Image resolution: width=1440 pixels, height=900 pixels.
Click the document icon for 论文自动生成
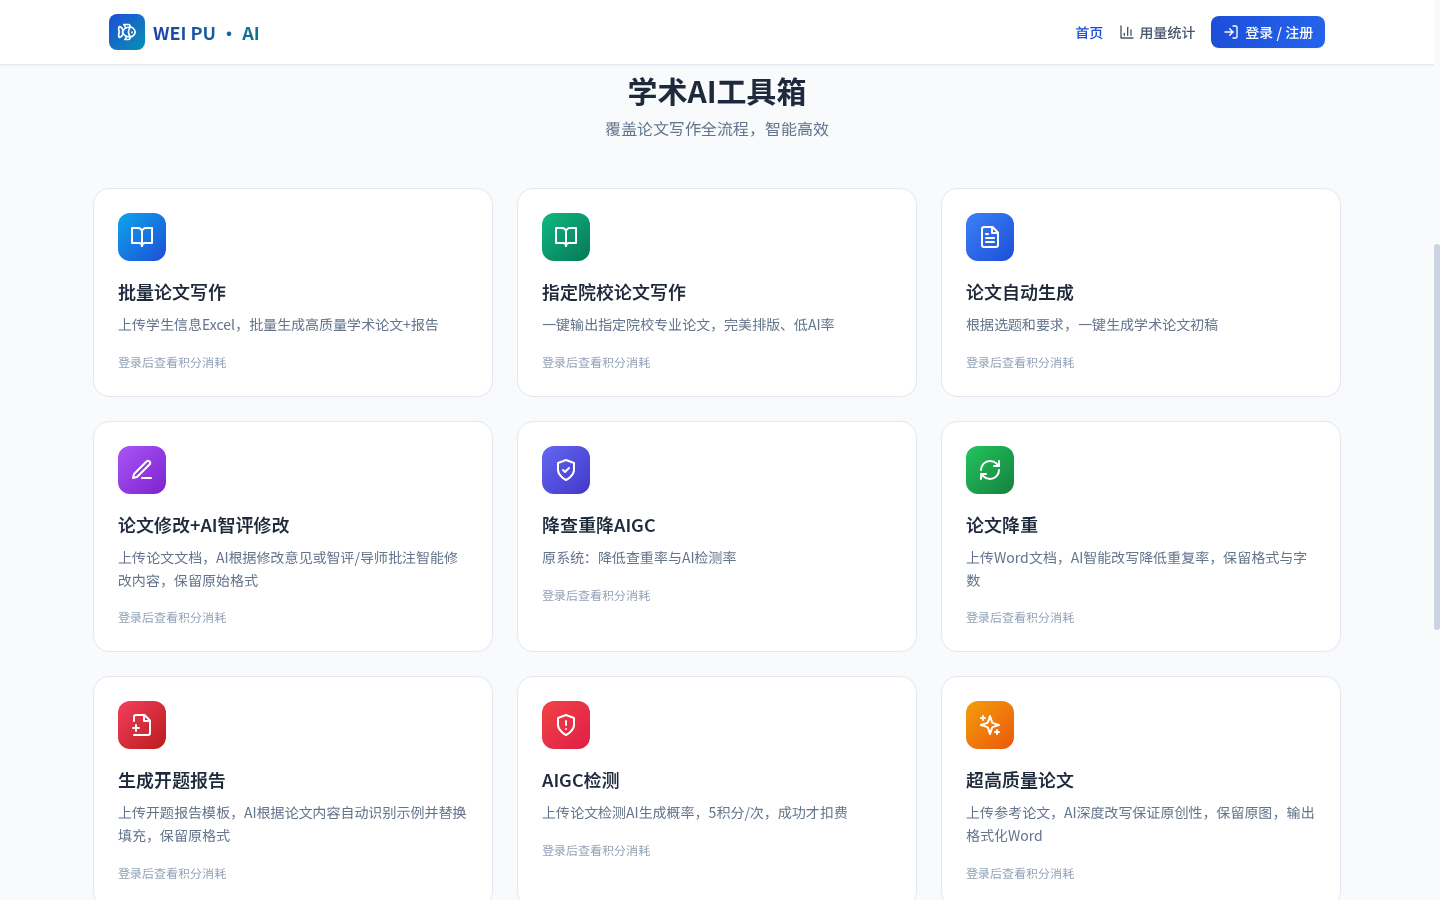(x=990, y=237)
